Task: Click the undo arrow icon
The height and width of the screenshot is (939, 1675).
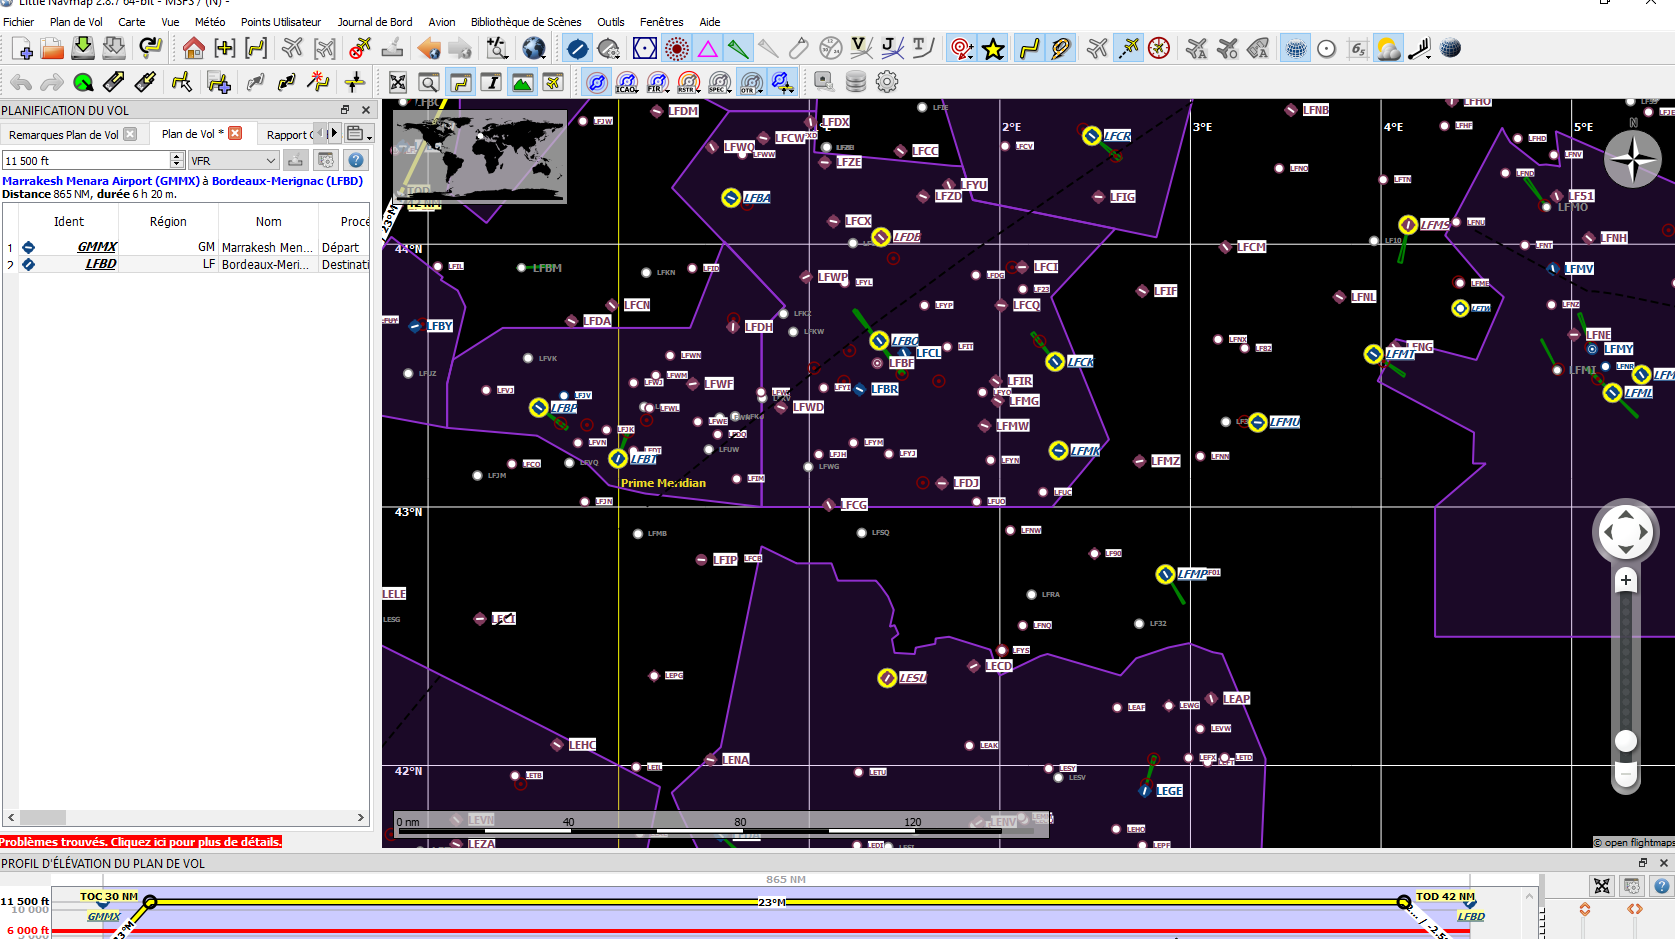Action: [21, 82]
